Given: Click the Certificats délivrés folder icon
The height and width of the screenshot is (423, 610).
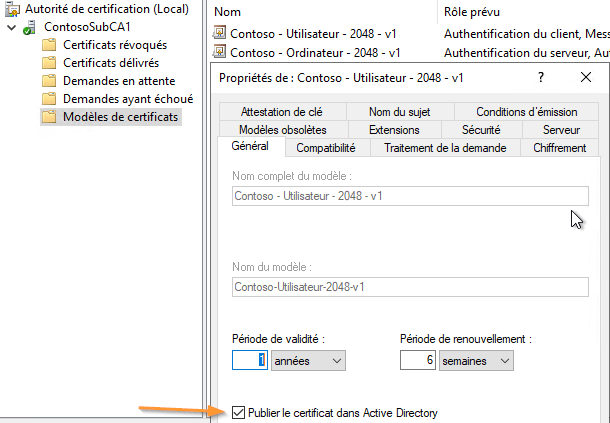Looking at the screenshot, I should click(49, 63).
